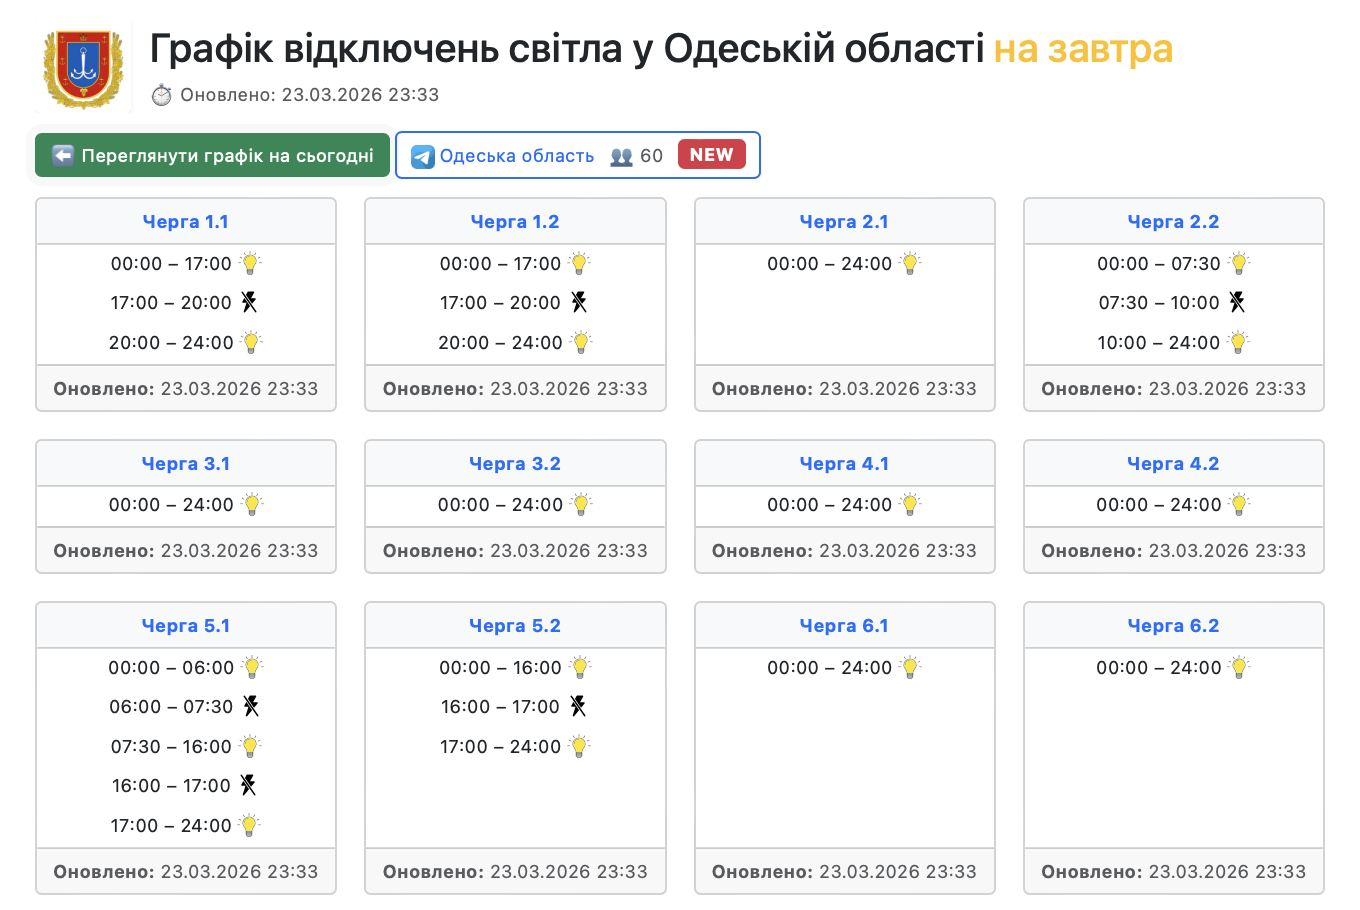Click the yellow 'на завтра' heading text
Image resolution: width=1360 pixels, height=910 pixels.
pos(1083,49)
